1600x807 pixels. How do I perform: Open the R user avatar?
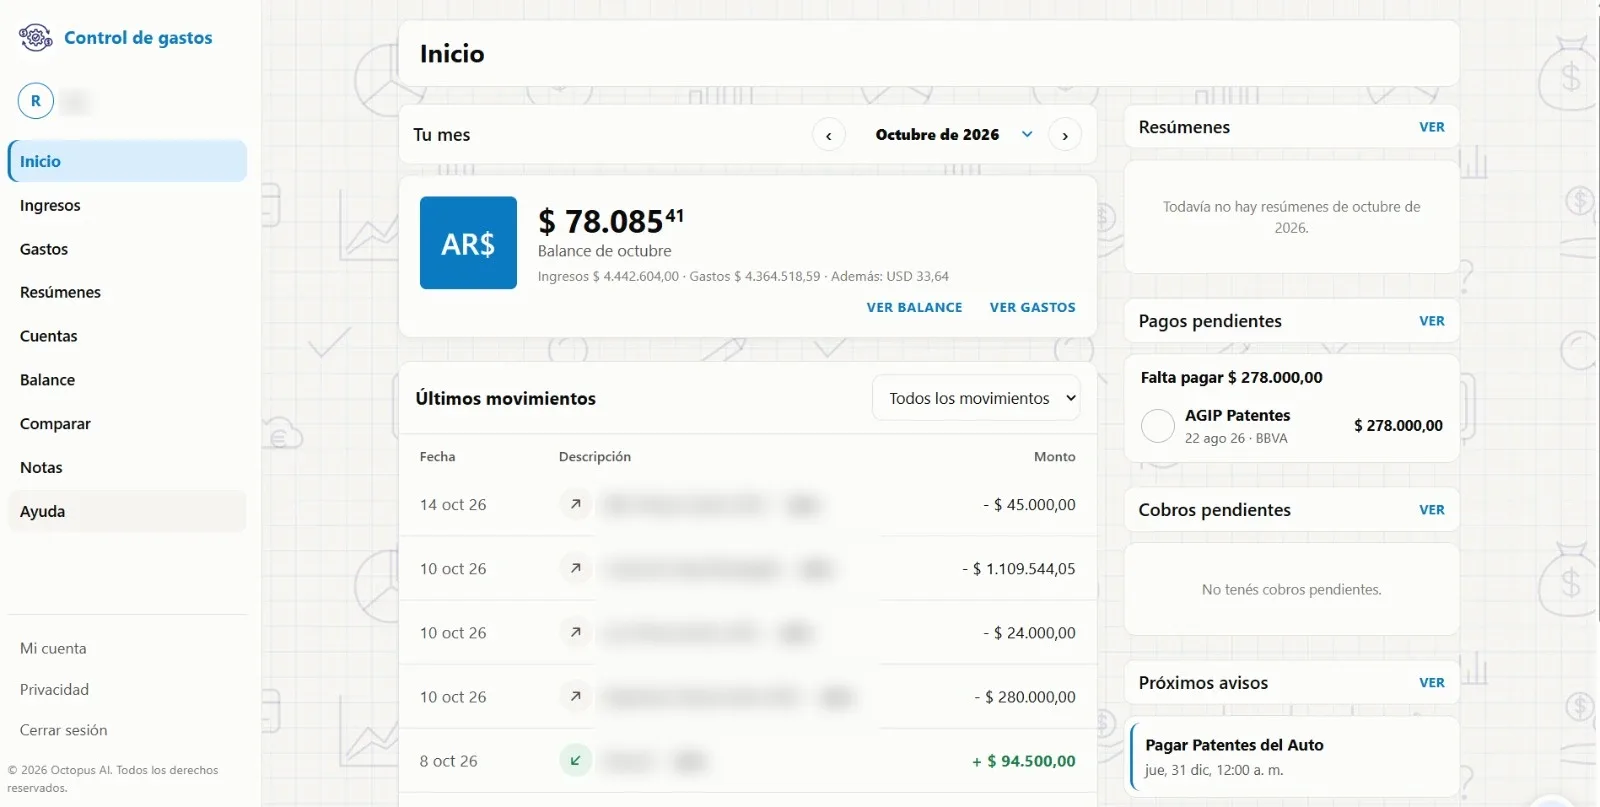pos(36,101)
